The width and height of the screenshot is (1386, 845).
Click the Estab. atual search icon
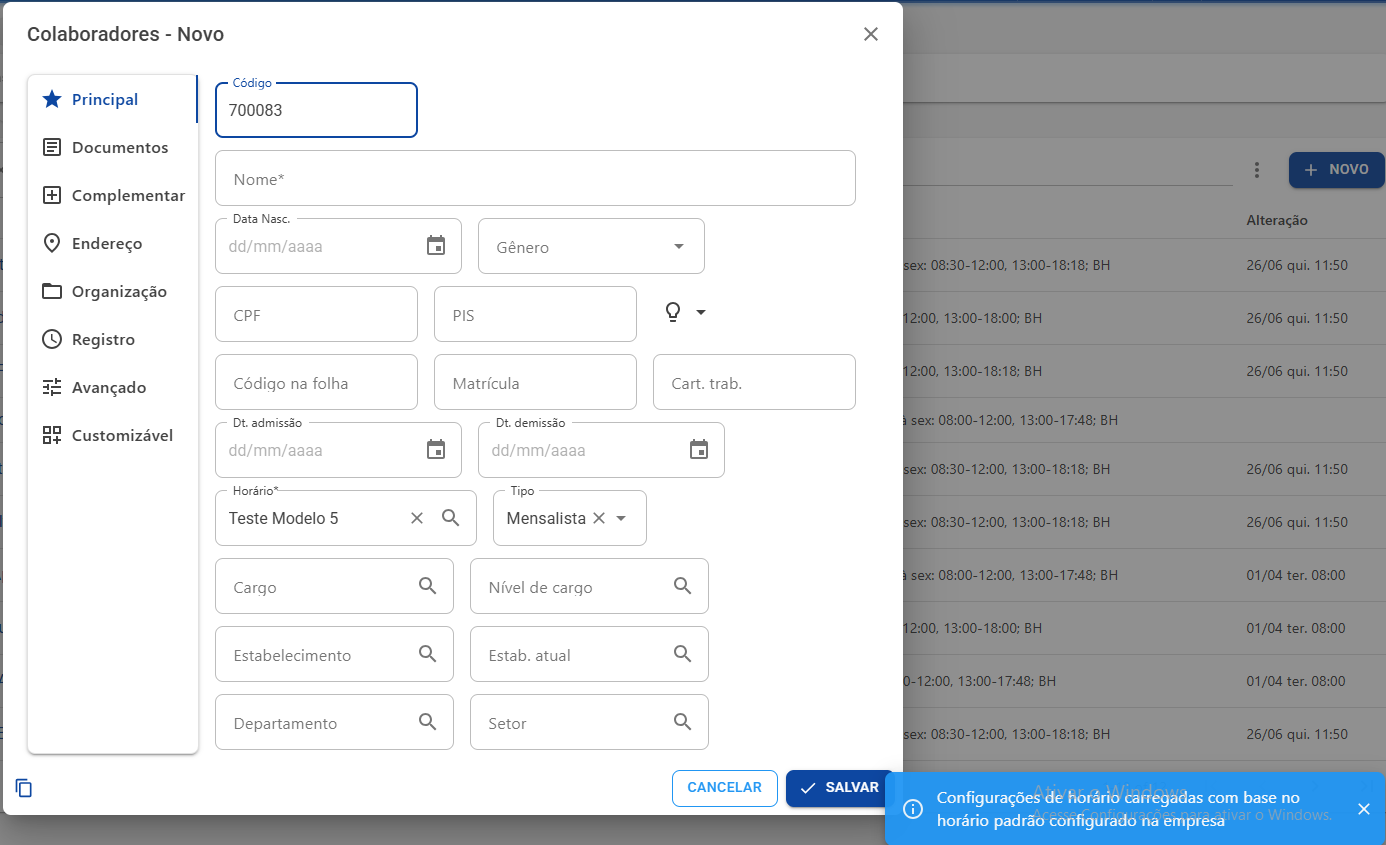tap(683, 654)
